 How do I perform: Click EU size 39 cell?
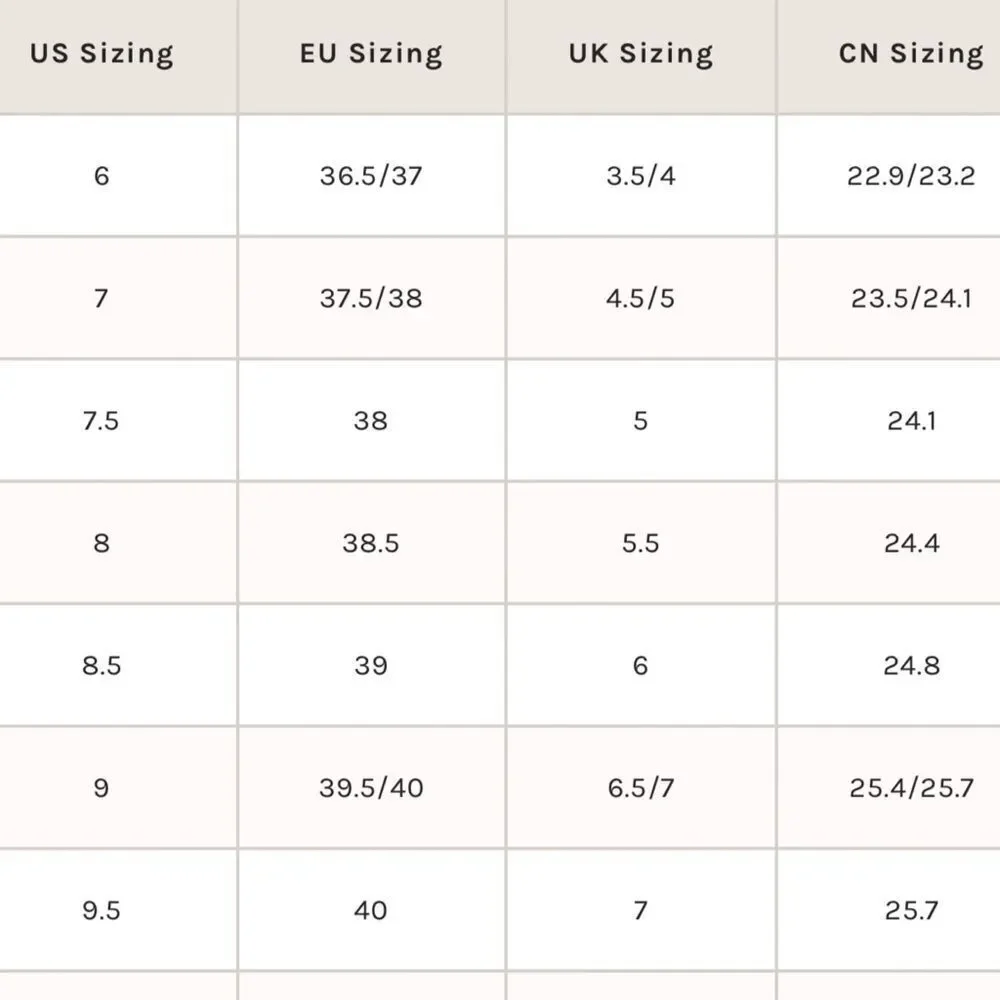pos(371,665)
